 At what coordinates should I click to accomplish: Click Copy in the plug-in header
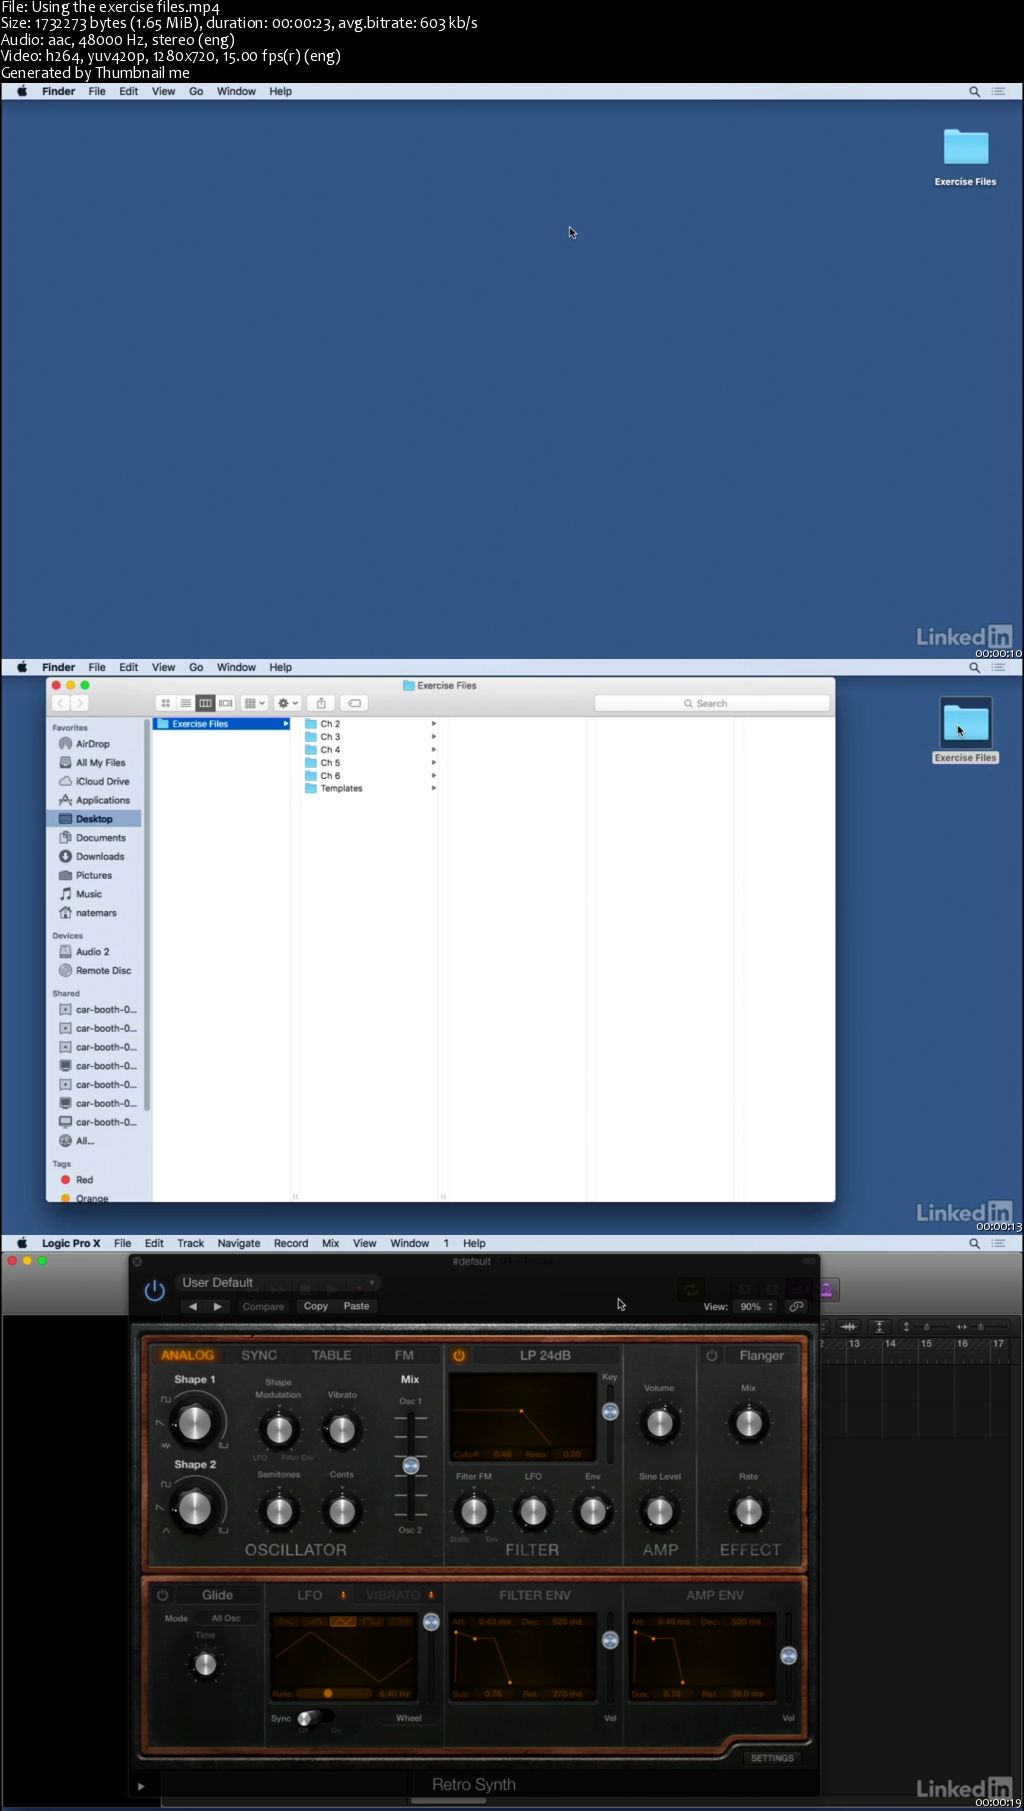[x=316, y=1306]
